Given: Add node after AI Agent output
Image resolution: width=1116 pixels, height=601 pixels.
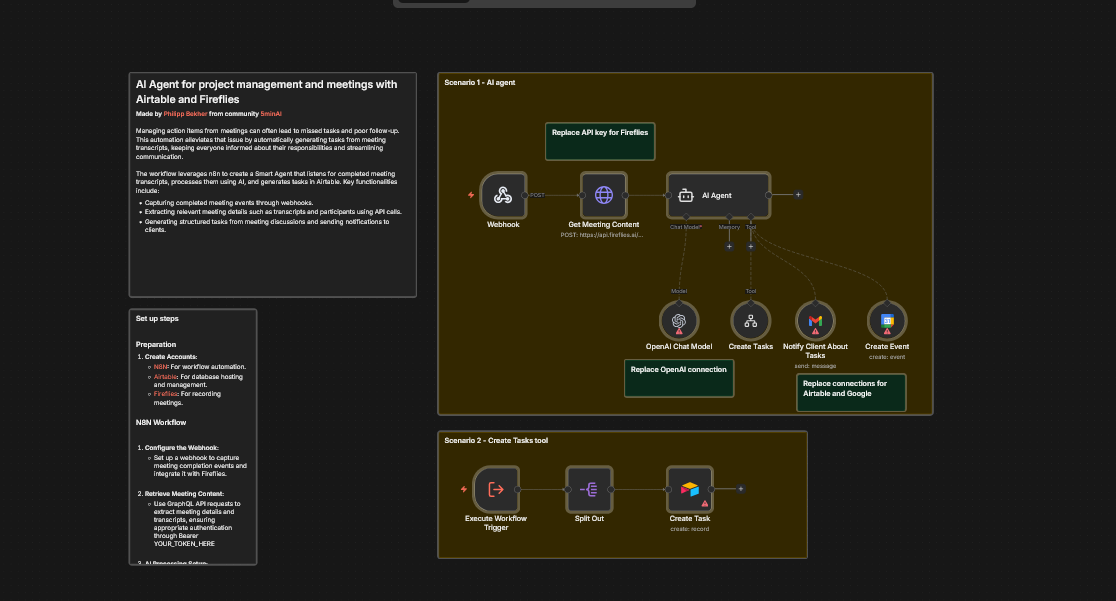Looking at the screenshot, I should tap(798, 195).
